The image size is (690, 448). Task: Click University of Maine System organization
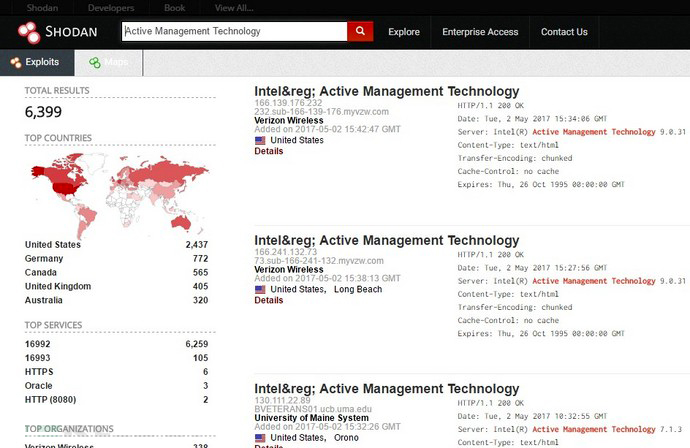pyautogui.click(x=312, y=418)
